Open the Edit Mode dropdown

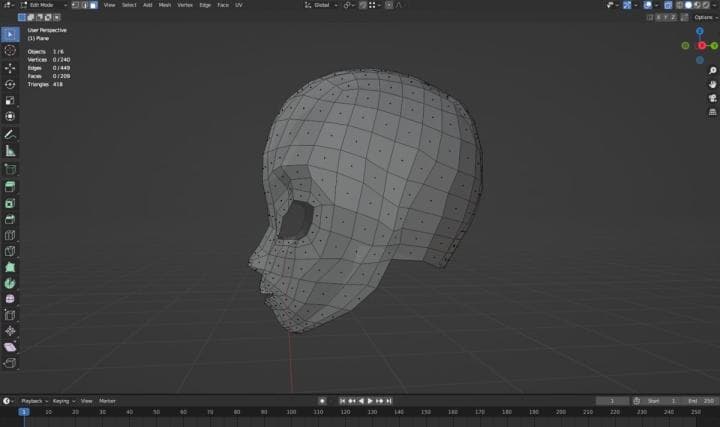[x=43, y=5]
